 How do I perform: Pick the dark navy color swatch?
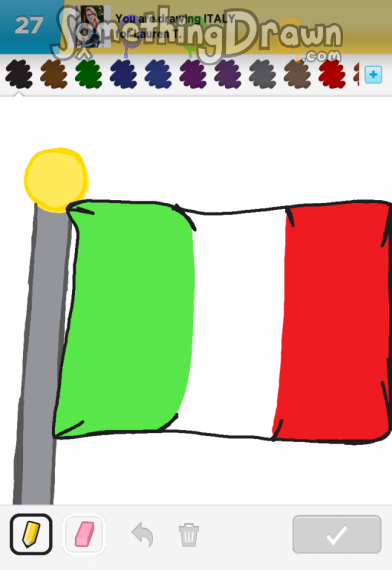(124, 75)
